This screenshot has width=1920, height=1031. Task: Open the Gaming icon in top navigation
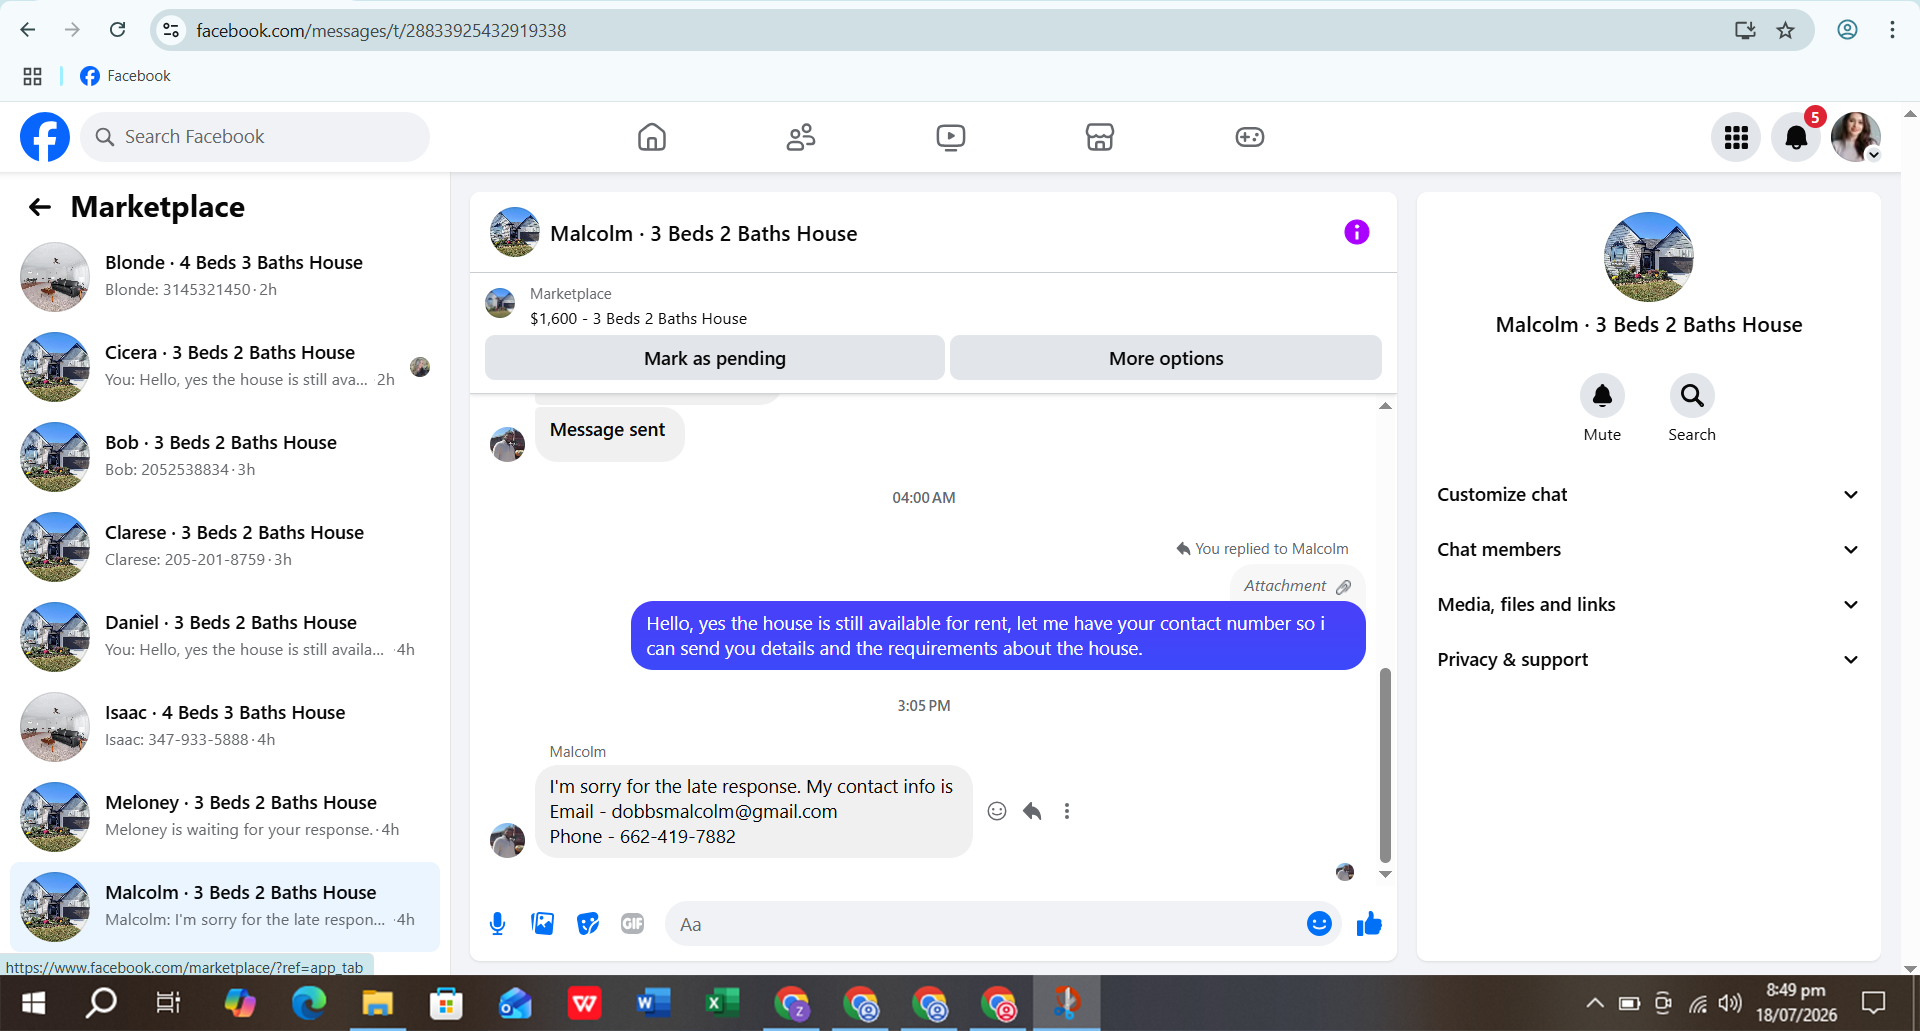1250,137
